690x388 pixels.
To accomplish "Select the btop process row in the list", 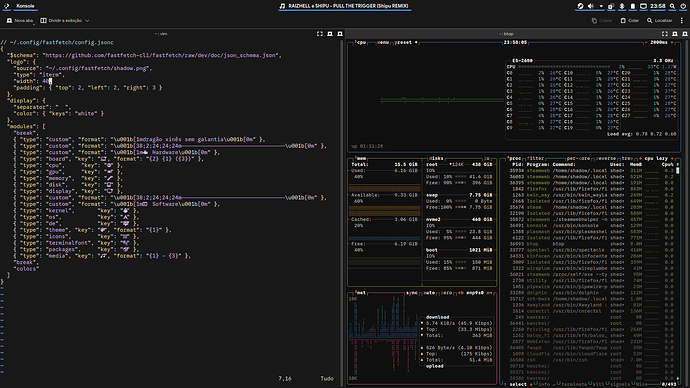I will click(x=591, y=244).
